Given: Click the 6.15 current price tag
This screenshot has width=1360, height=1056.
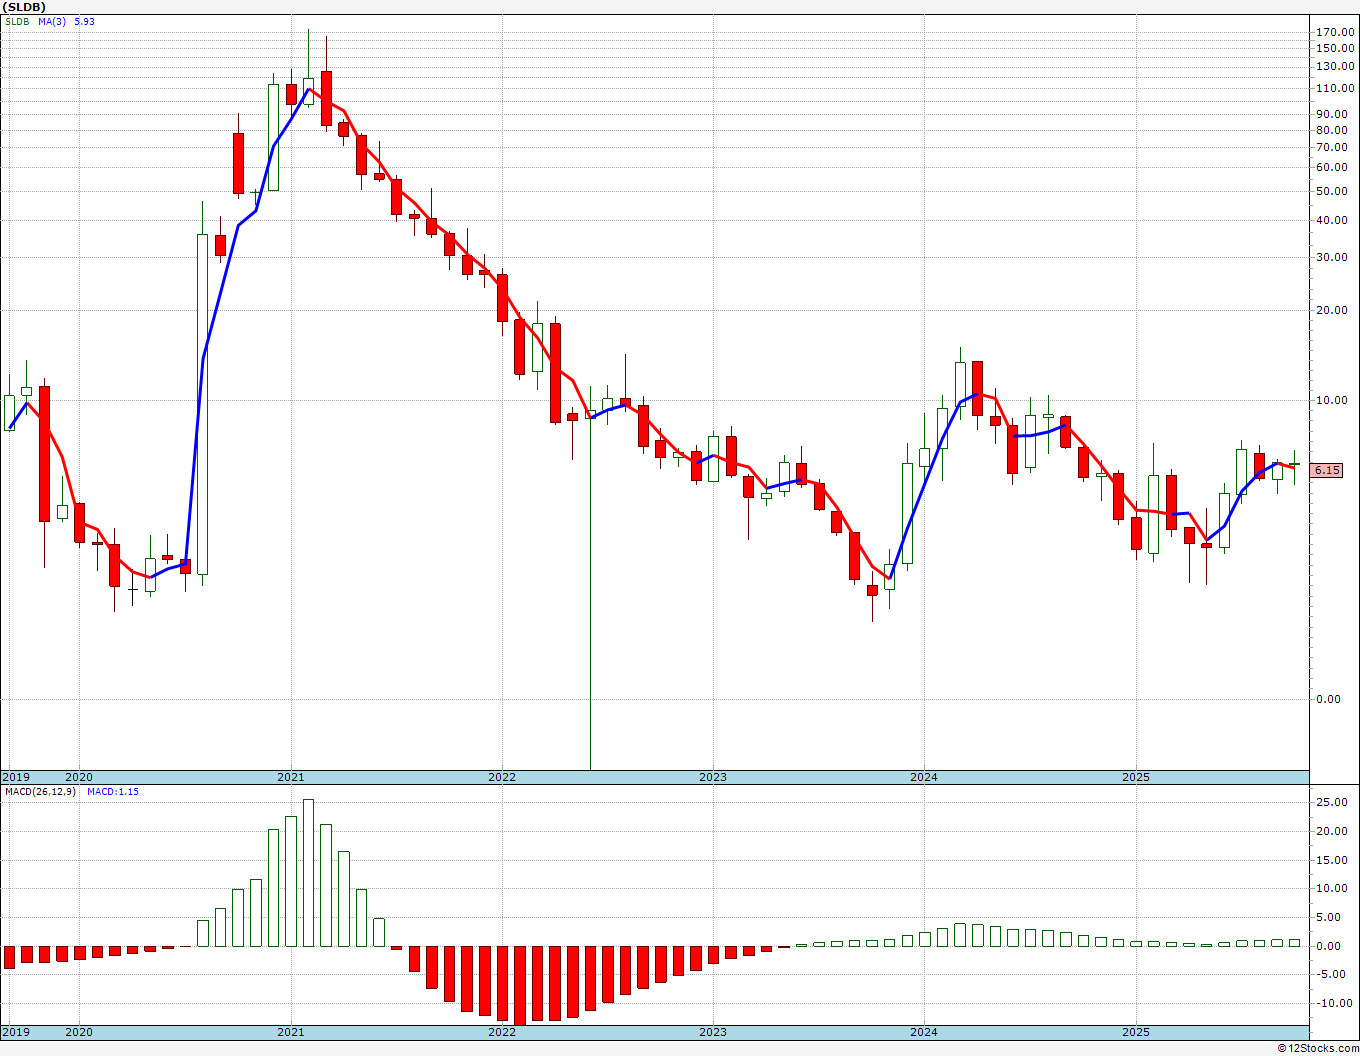Looking at the screenshot, I should coord(1327,470).
